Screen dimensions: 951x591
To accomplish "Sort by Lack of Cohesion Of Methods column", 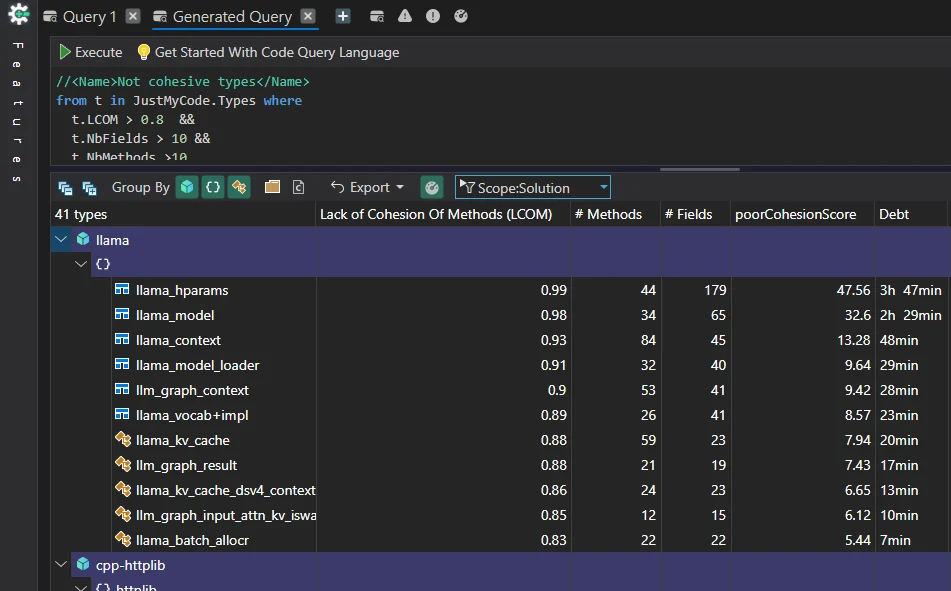I will [x=443, y=214].
